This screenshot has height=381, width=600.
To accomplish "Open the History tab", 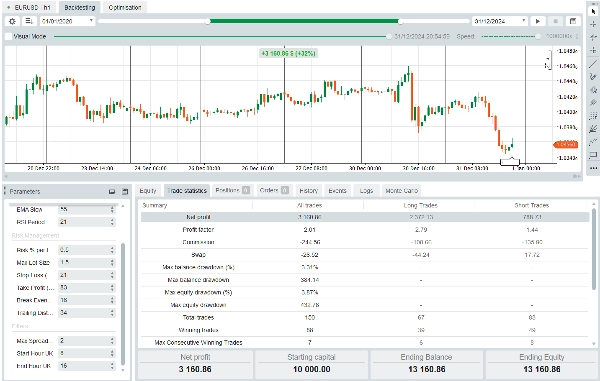I will [308, 190].
